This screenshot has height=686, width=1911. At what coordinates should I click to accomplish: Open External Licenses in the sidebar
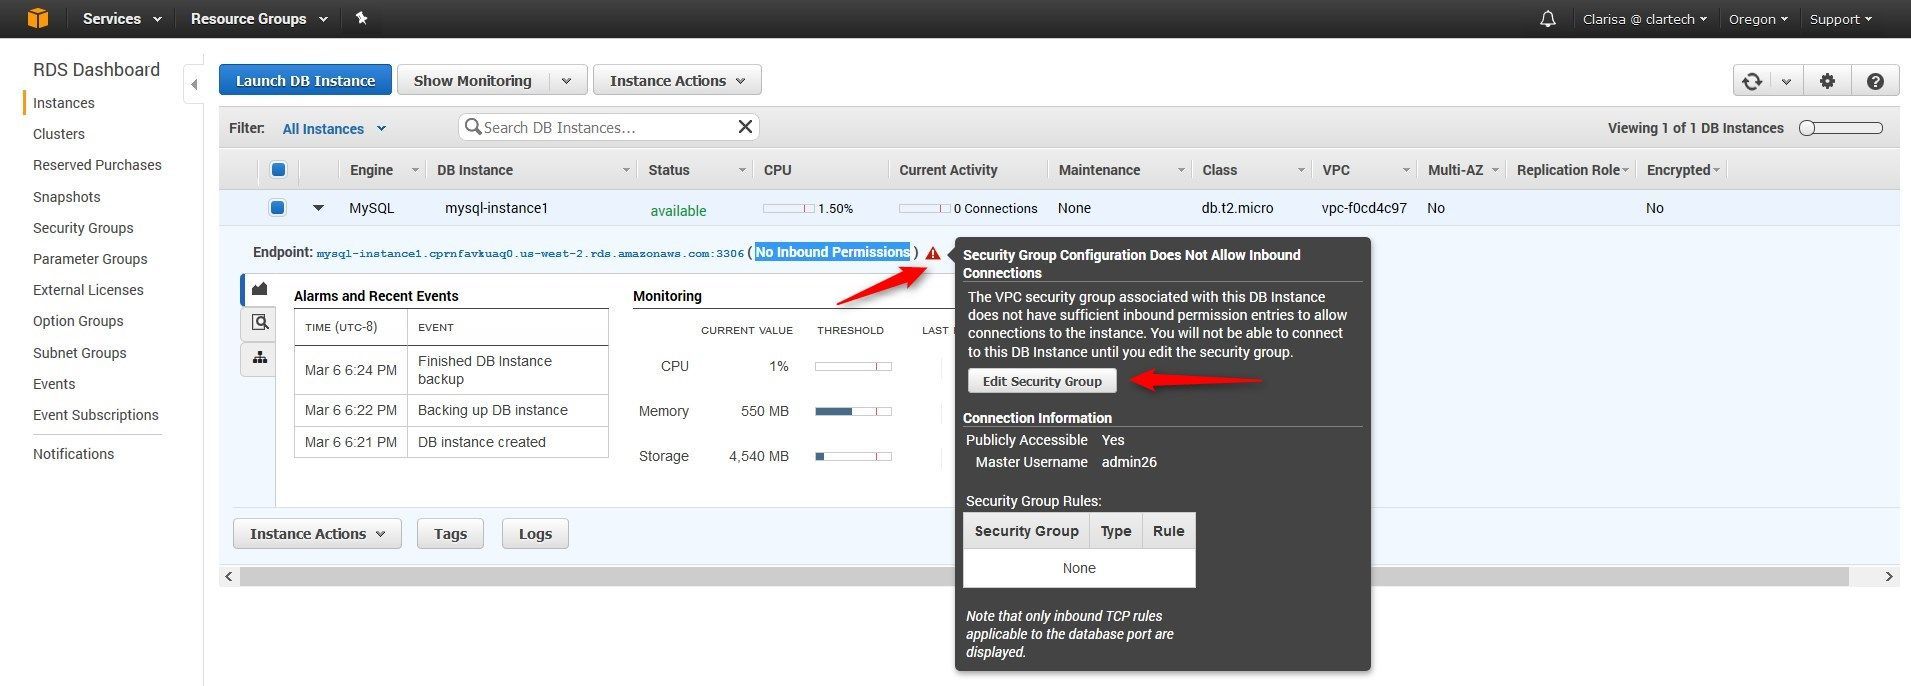(x=88, y=290)
